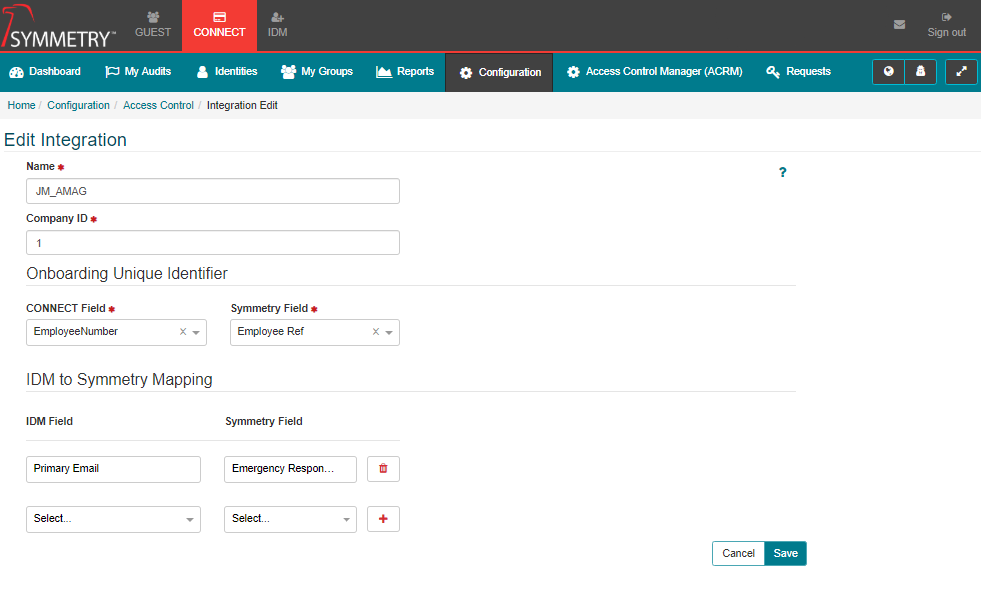Open Configuration breadcrumb link
Screen dimensions: 981x607
(x=78, y=105)
